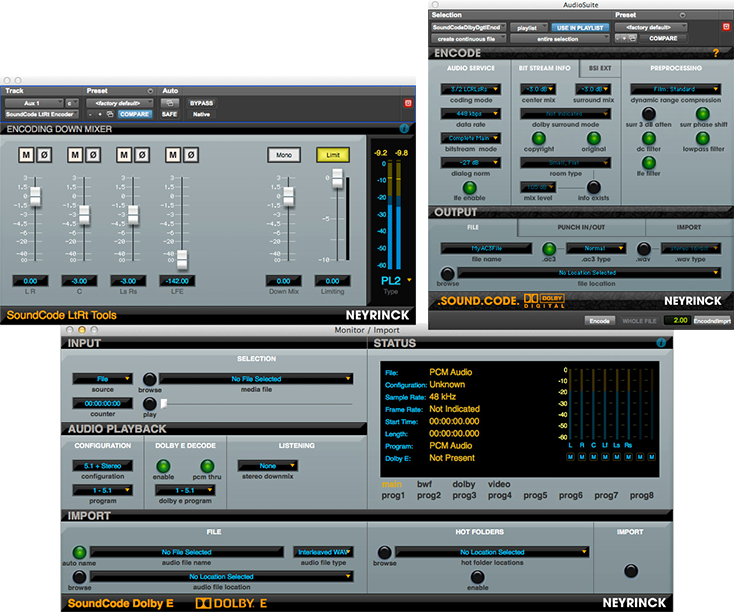The height and width of the screenshot is (612, 734).
Task: Click red target icon in LtRt plugin header
Action: tap(408, 103)
